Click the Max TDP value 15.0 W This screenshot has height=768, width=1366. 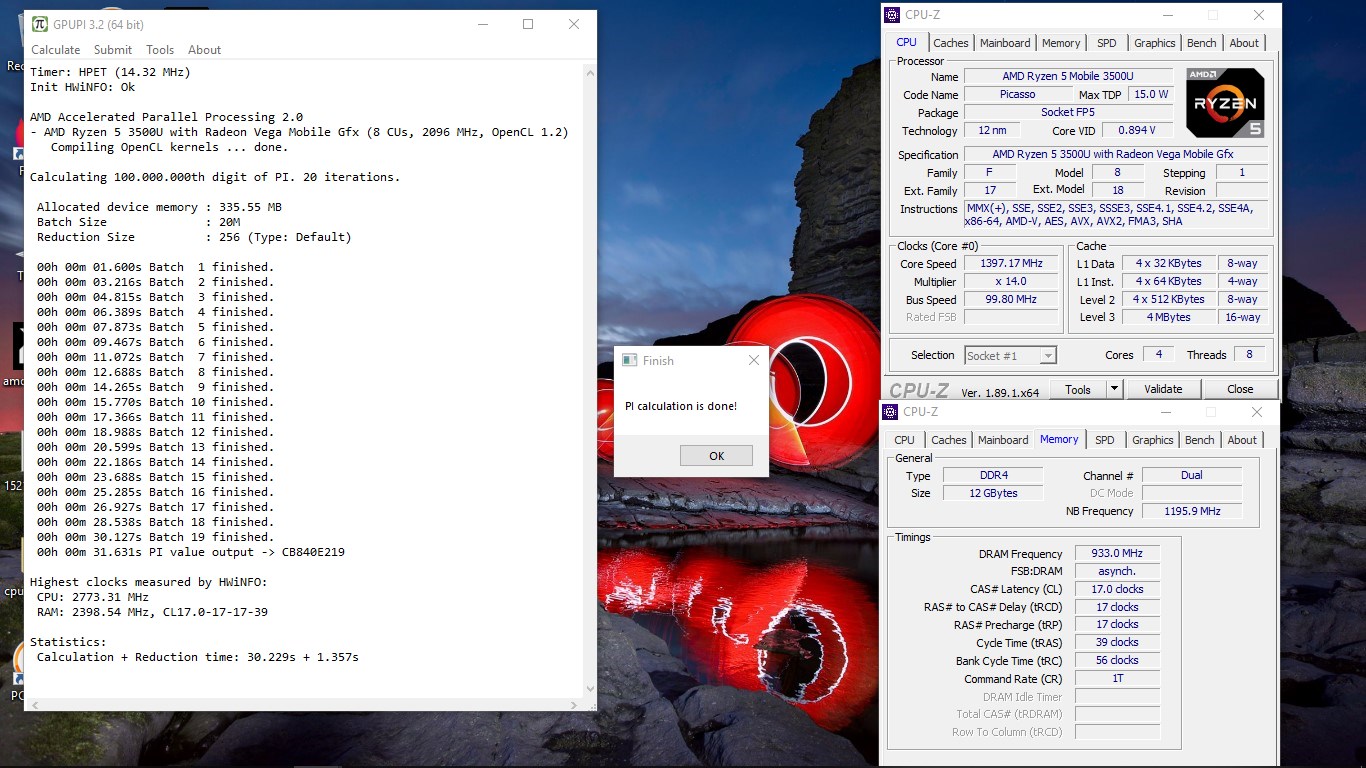[1151, 95]
